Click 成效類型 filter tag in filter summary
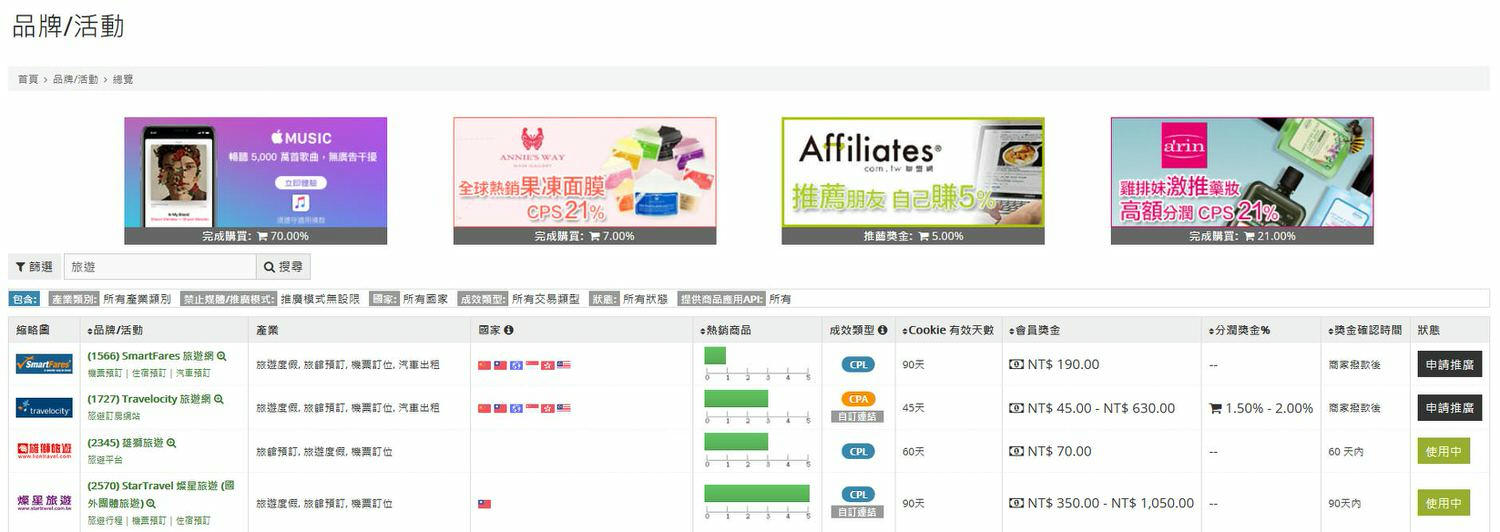 click(483, 299)
